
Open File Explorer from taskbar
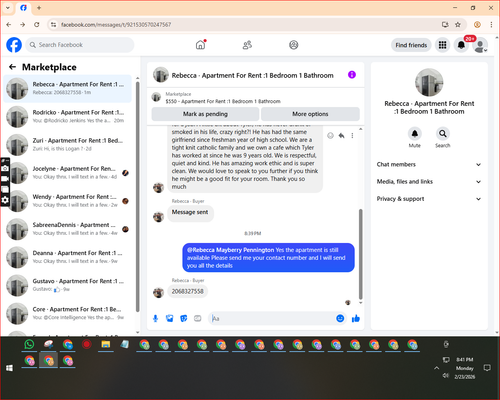(106, 344)
